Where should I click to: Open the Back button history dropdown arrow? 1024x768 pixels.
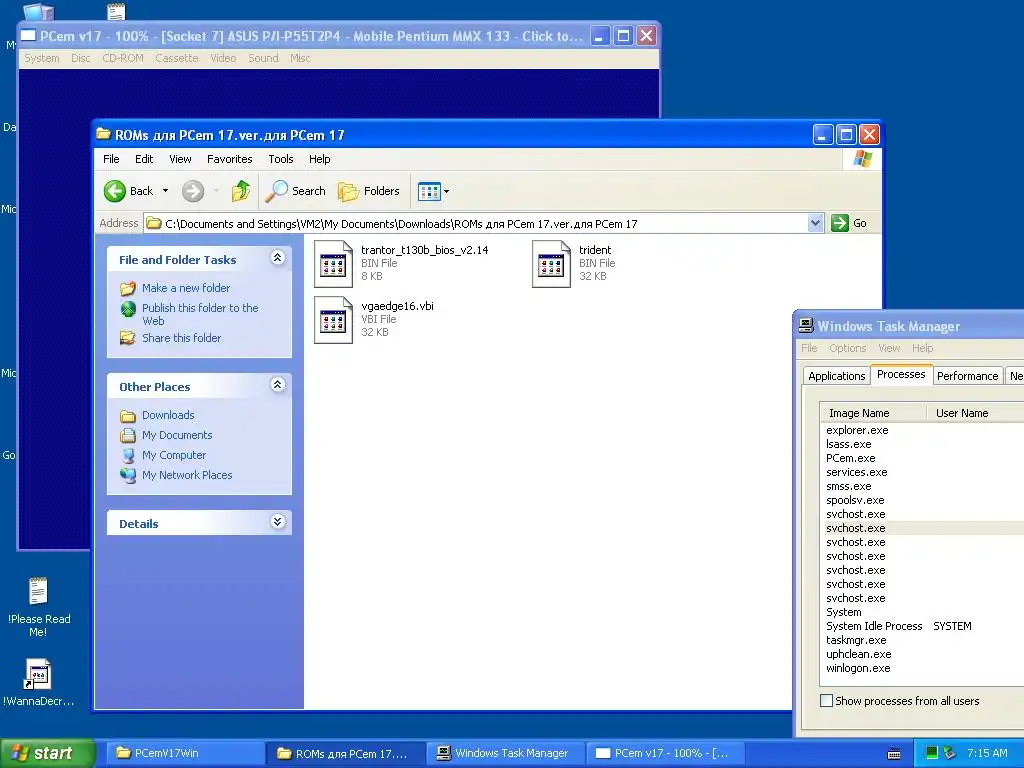(165, 191)
